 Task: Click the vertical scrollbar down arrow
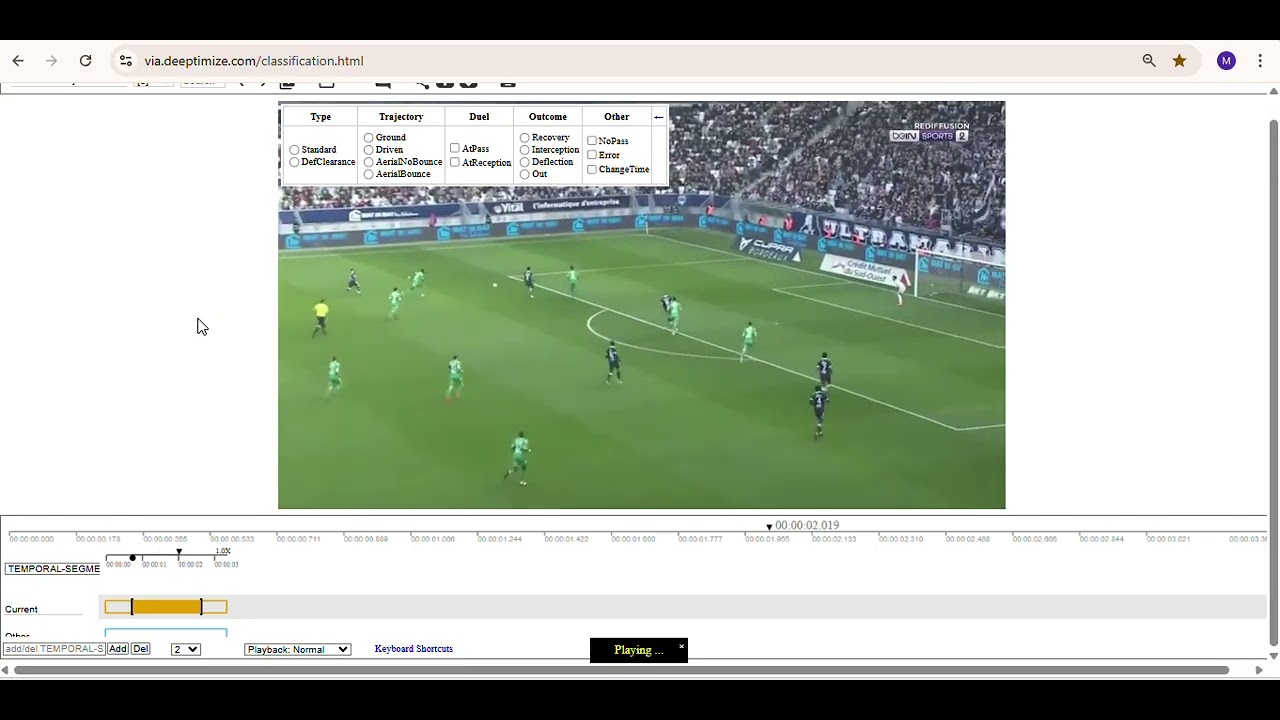tap(1273, 656)
